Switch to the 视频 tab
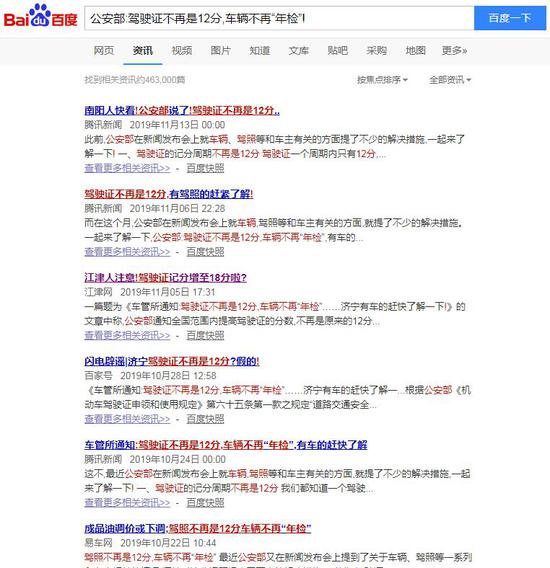The height and width of the screenshot is (568, 550). (182, 50)
